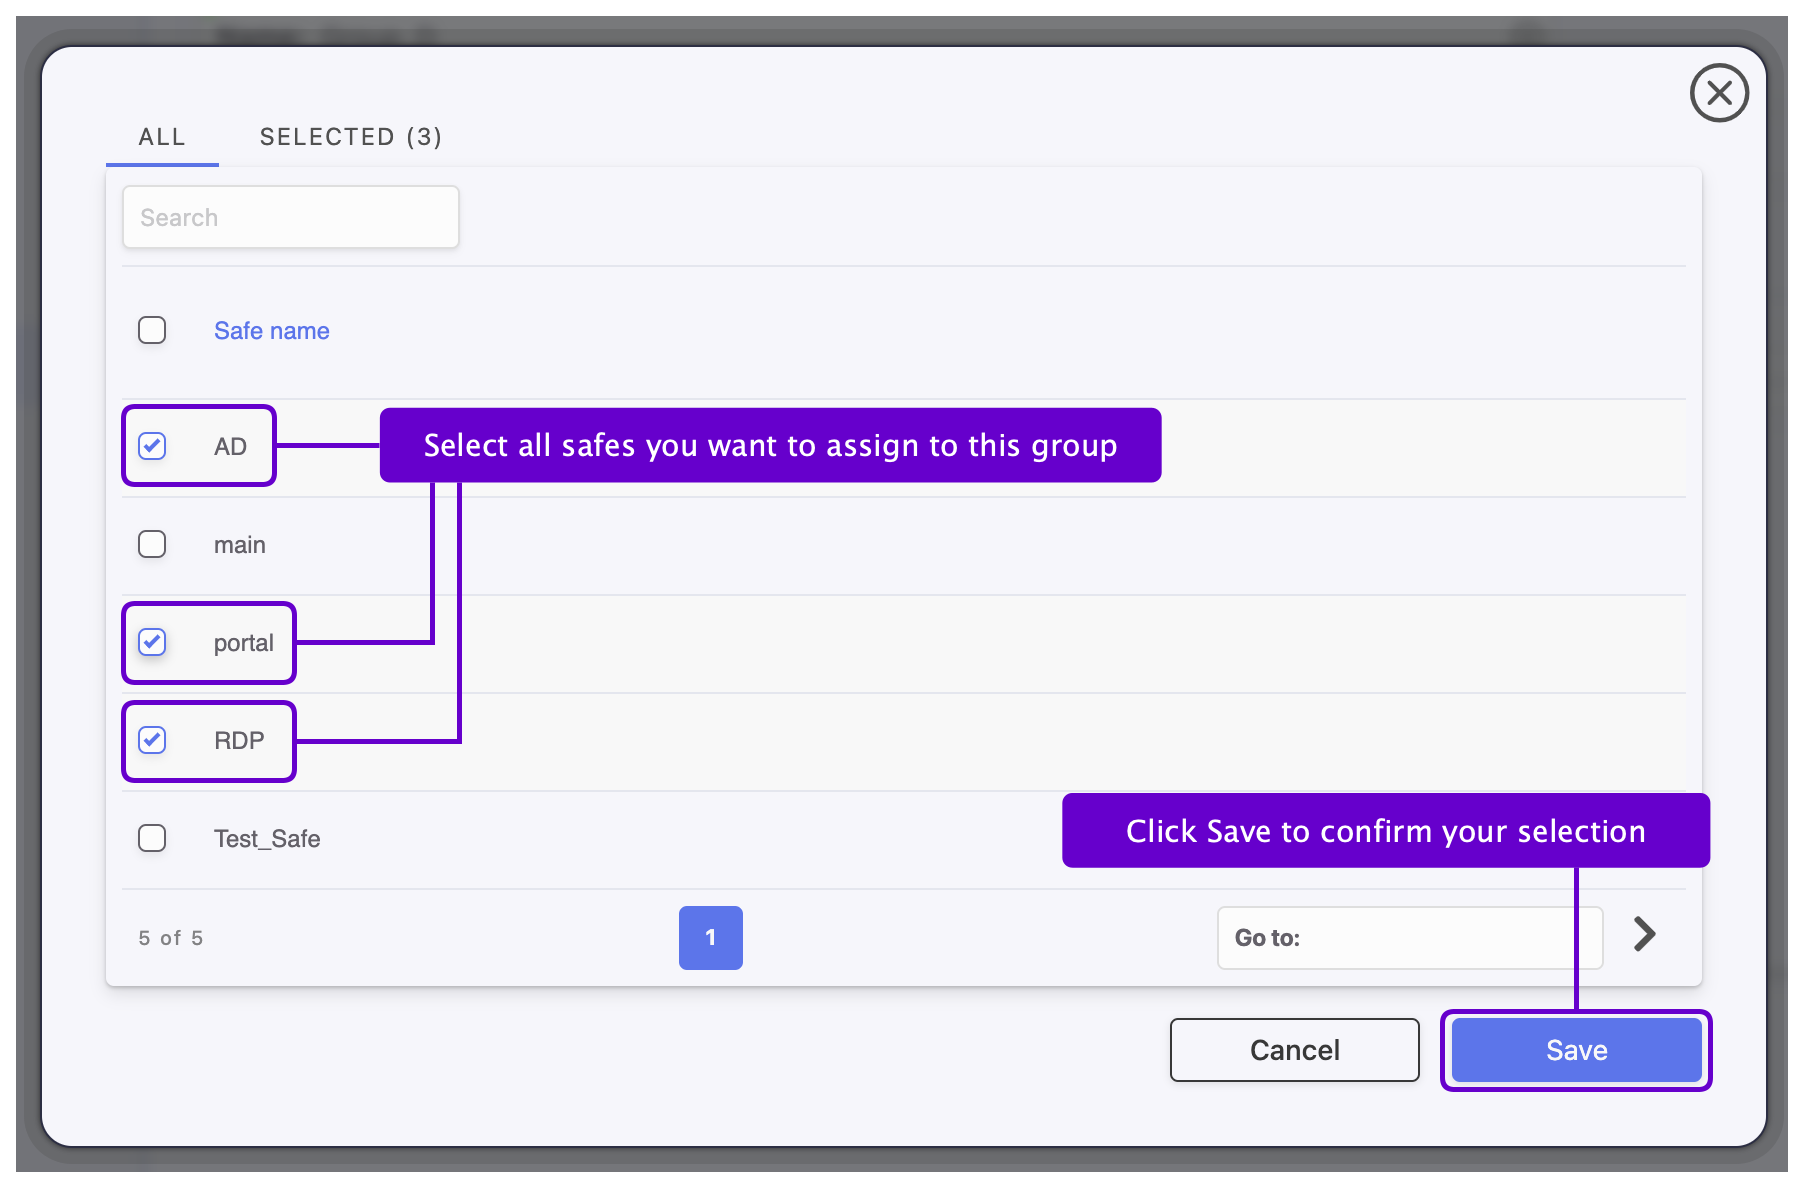Screen dimensions: 1803x1195
Task: Sort by the Safe name column
Action: coord(271,331)
